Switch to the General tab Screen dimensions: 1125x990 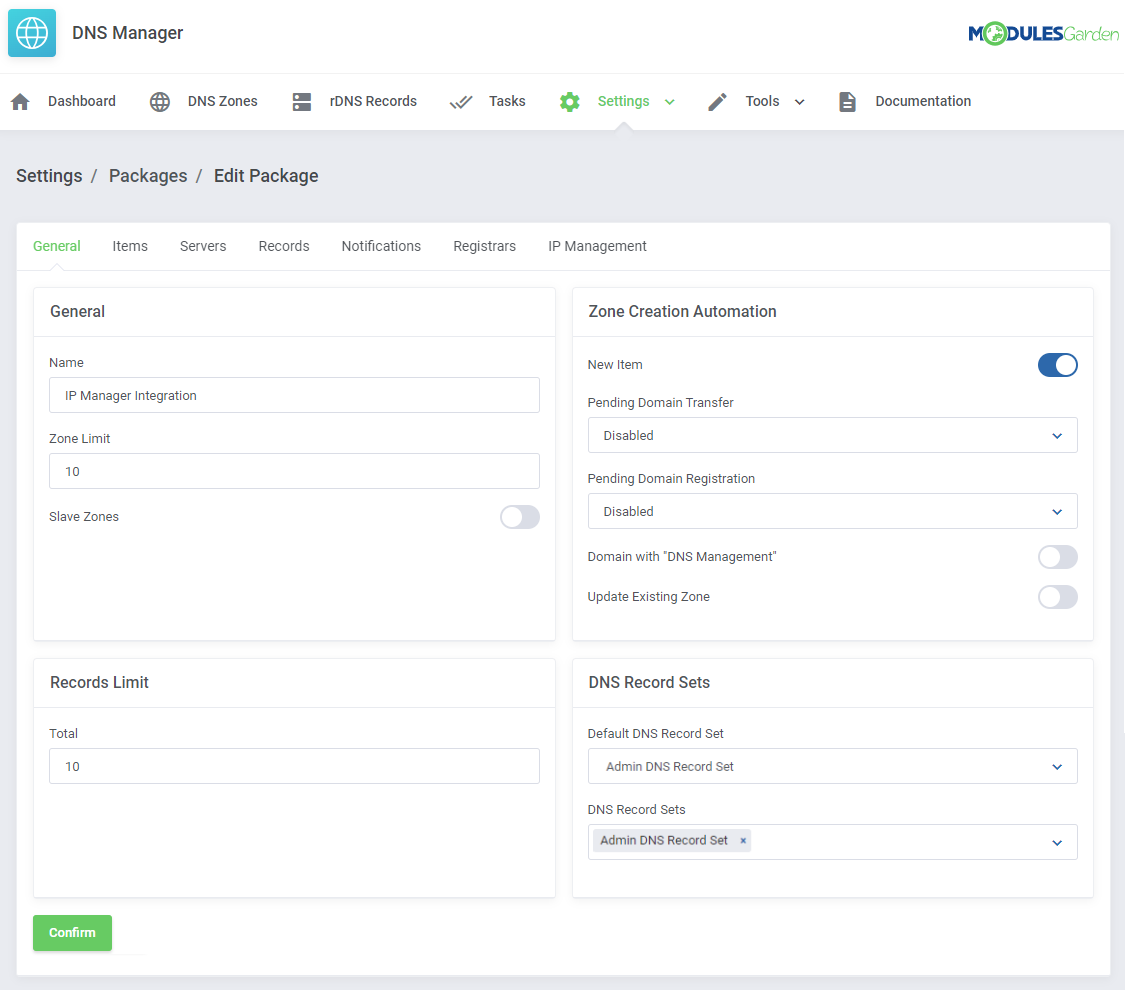click(x=57, y=246)
